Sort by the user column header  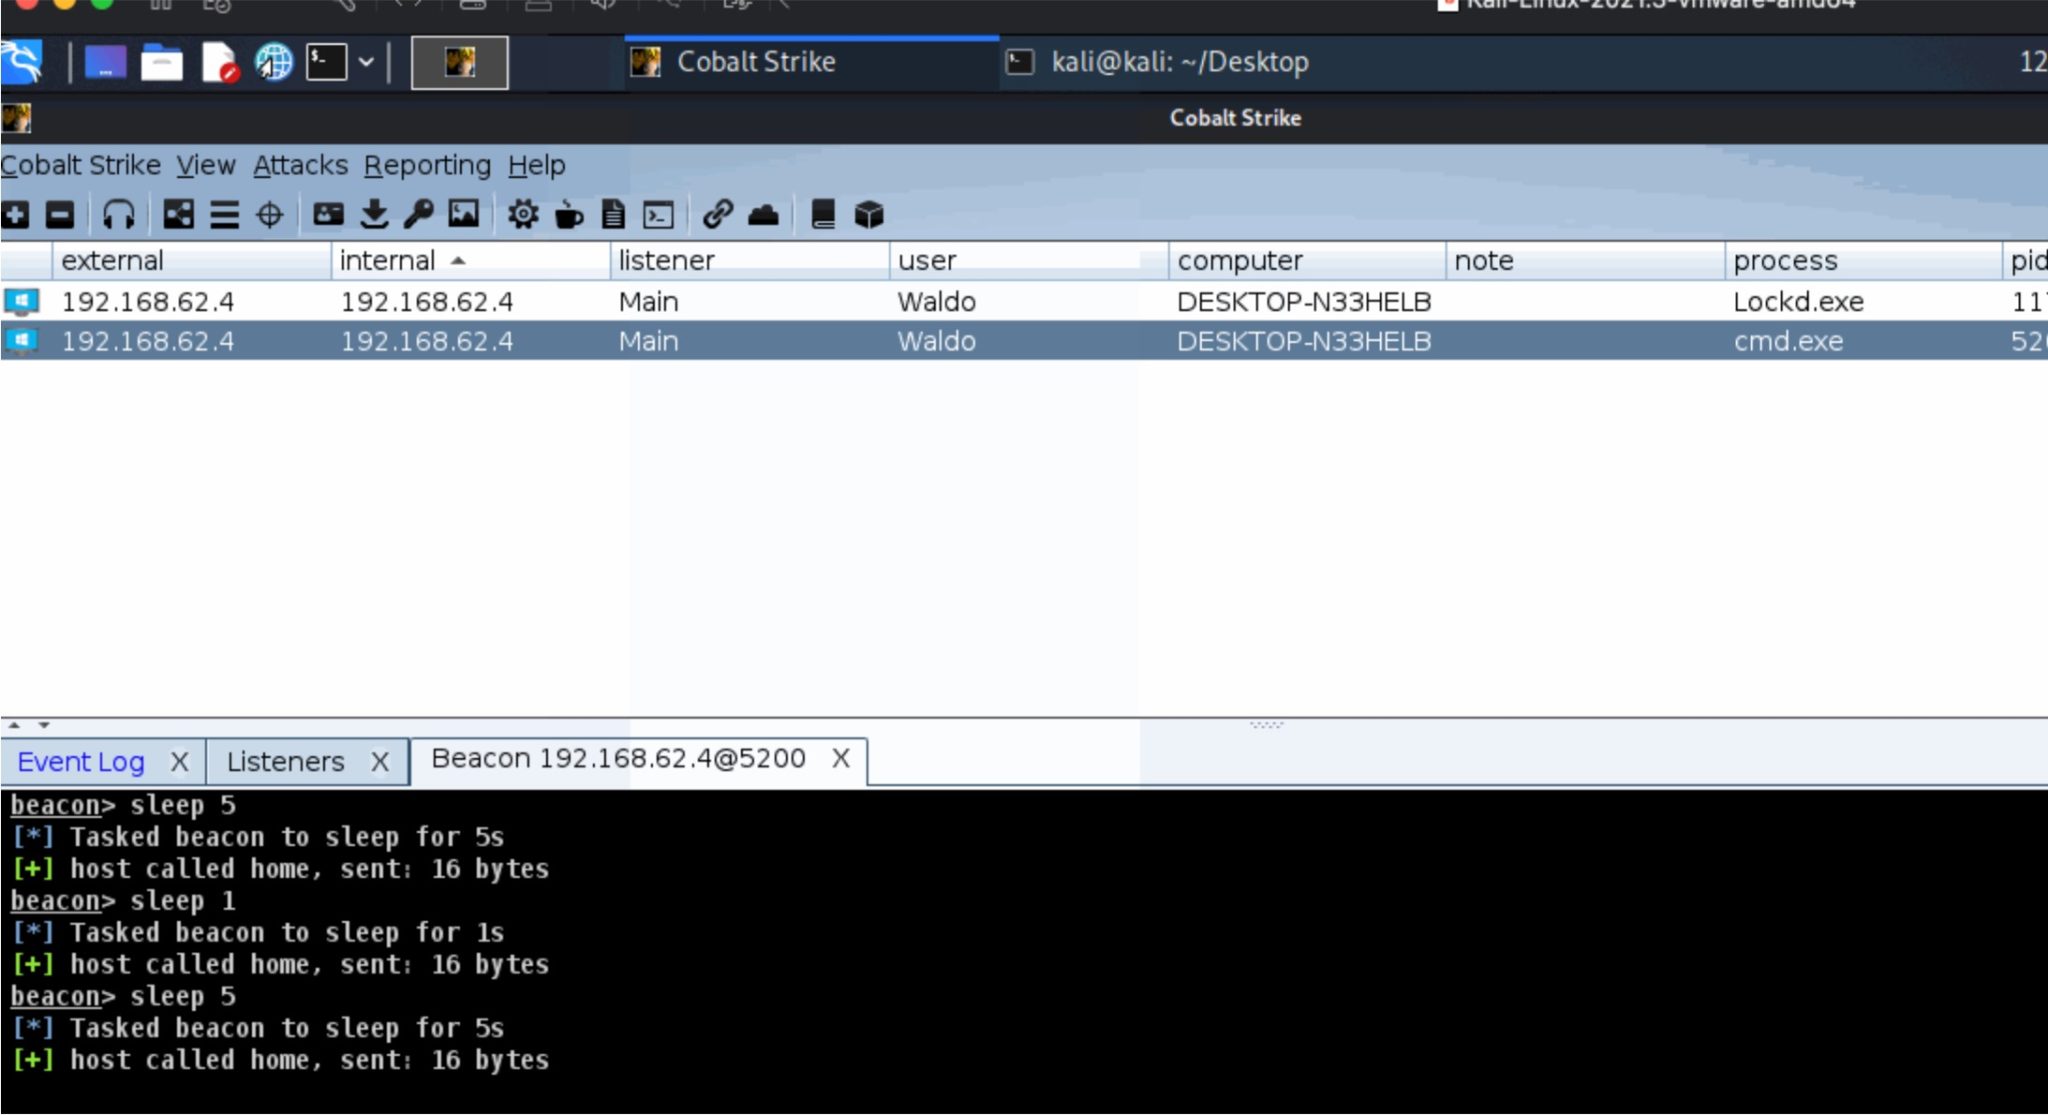1028,261
